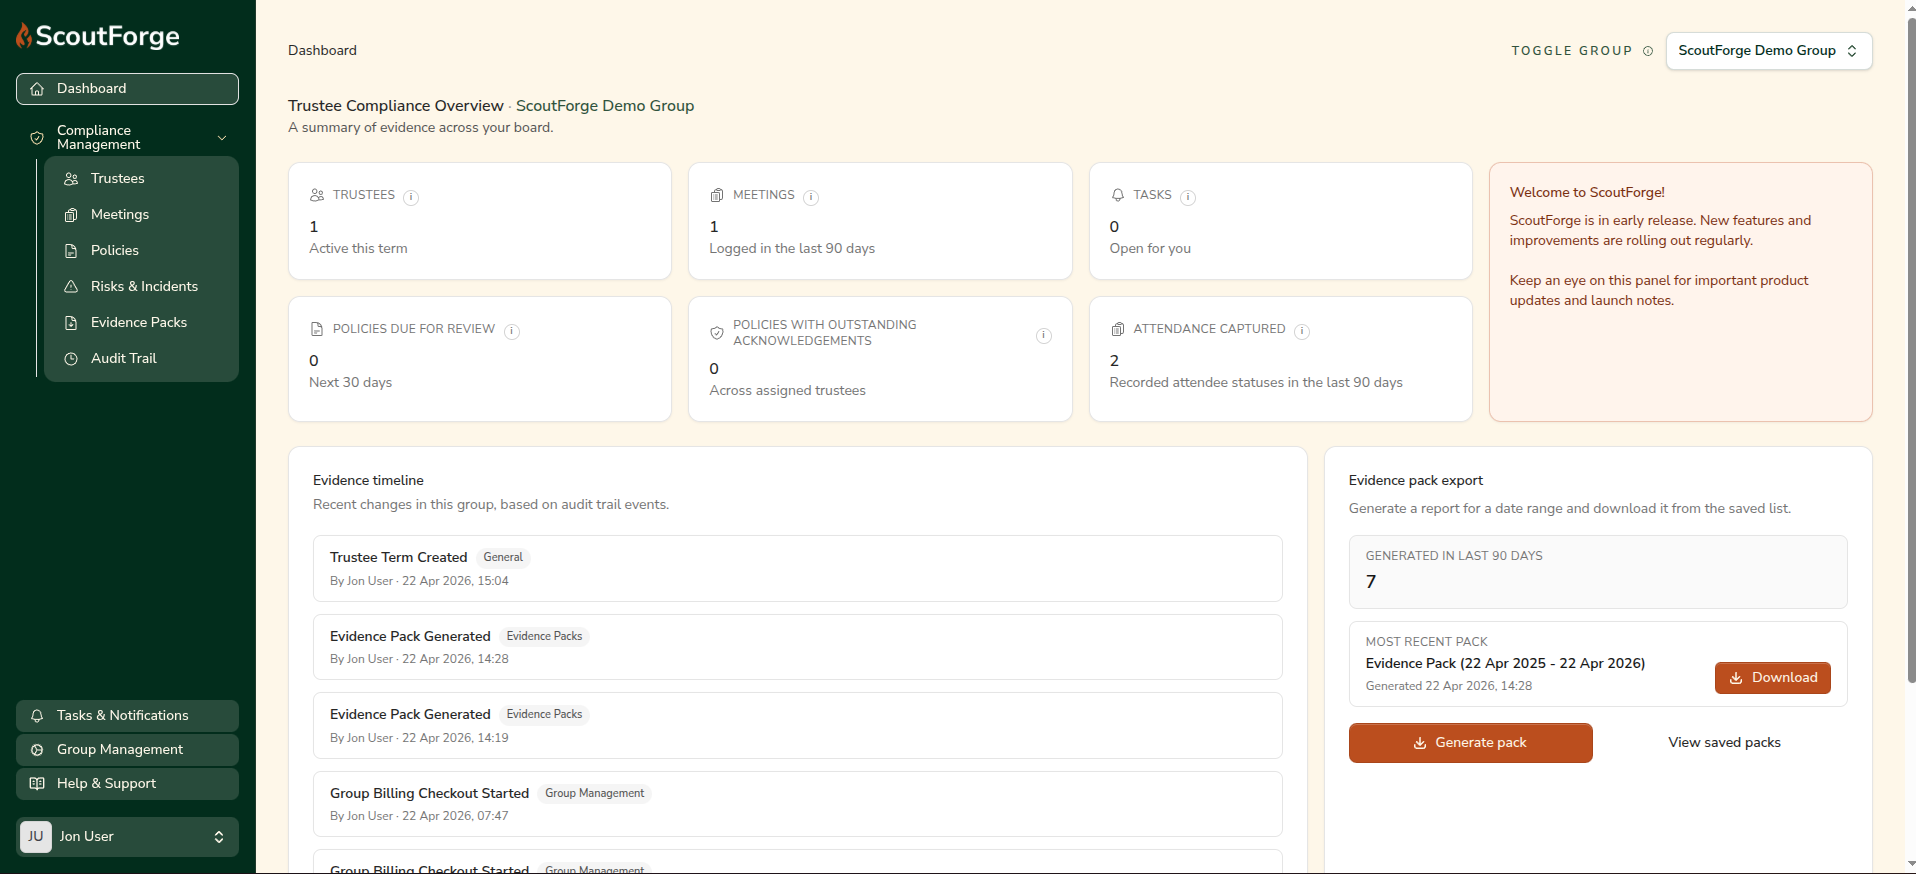
Task: Open Risks & Incidents section
Action: (x=141, y=287)
